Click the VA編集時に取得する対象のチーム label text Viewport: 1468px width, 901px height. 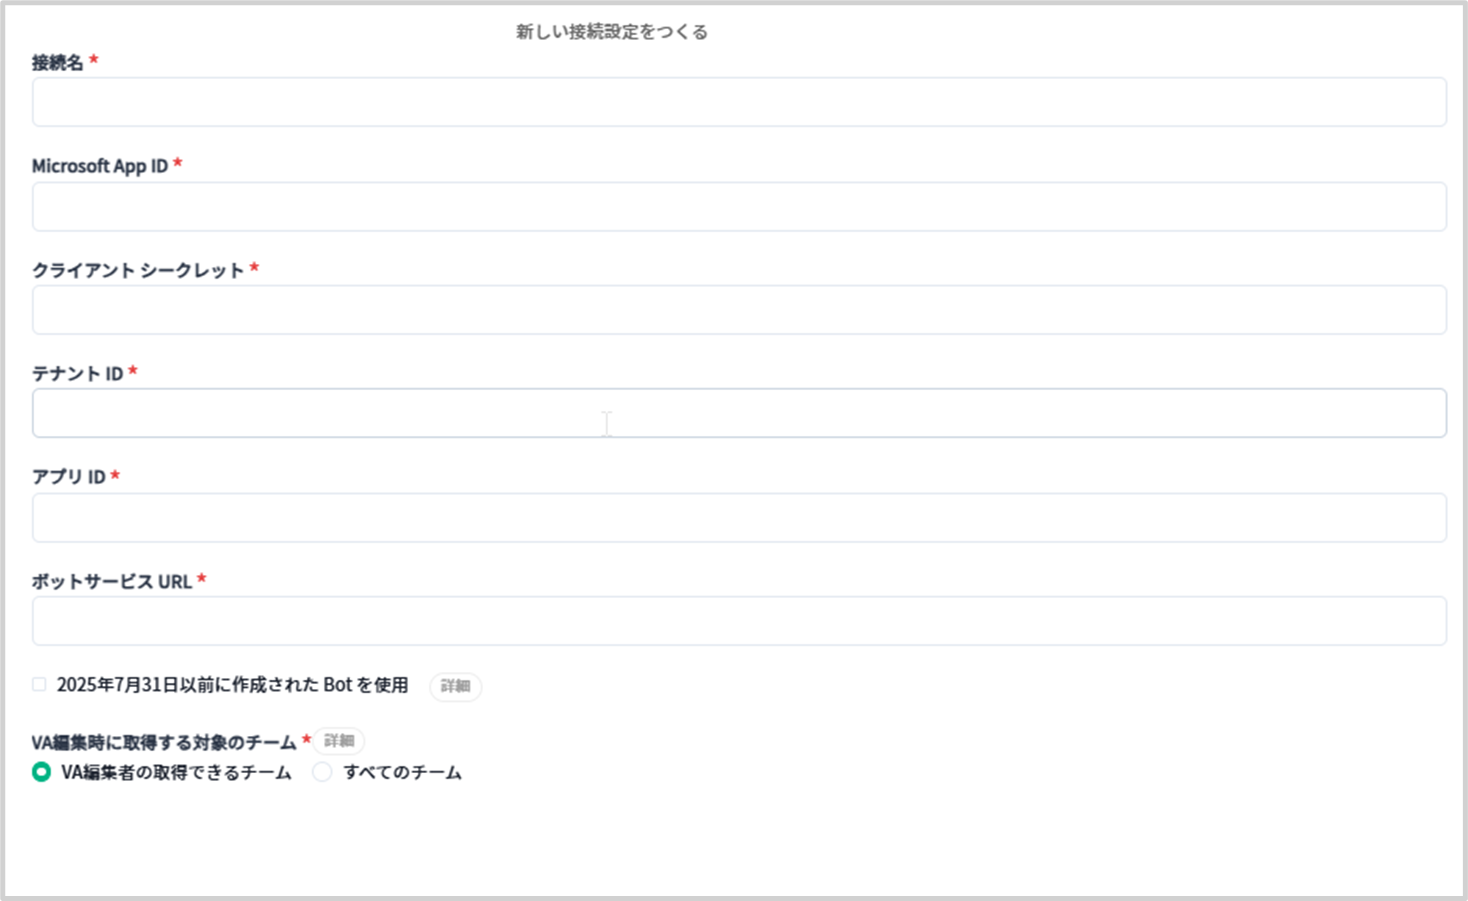164,742
